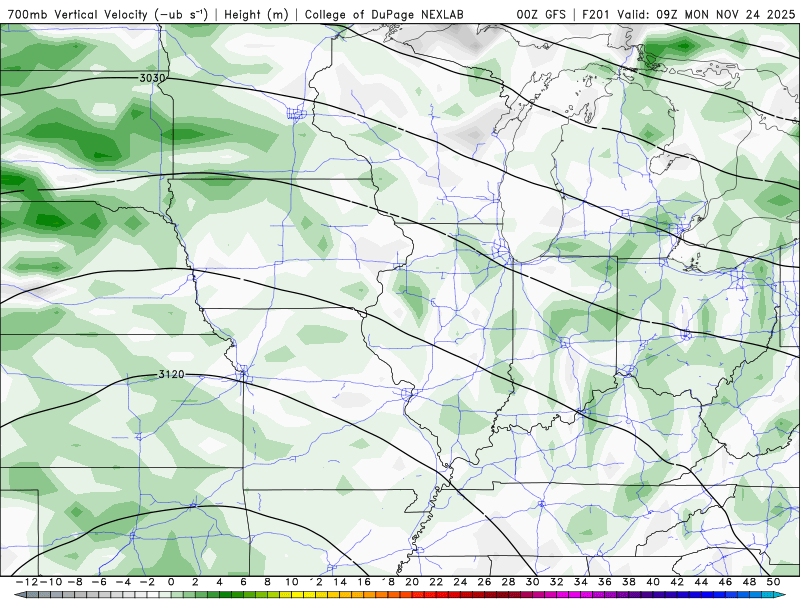Click the '28' colorbar scale value
Viewport: 800px width, 600px height.
508,582
